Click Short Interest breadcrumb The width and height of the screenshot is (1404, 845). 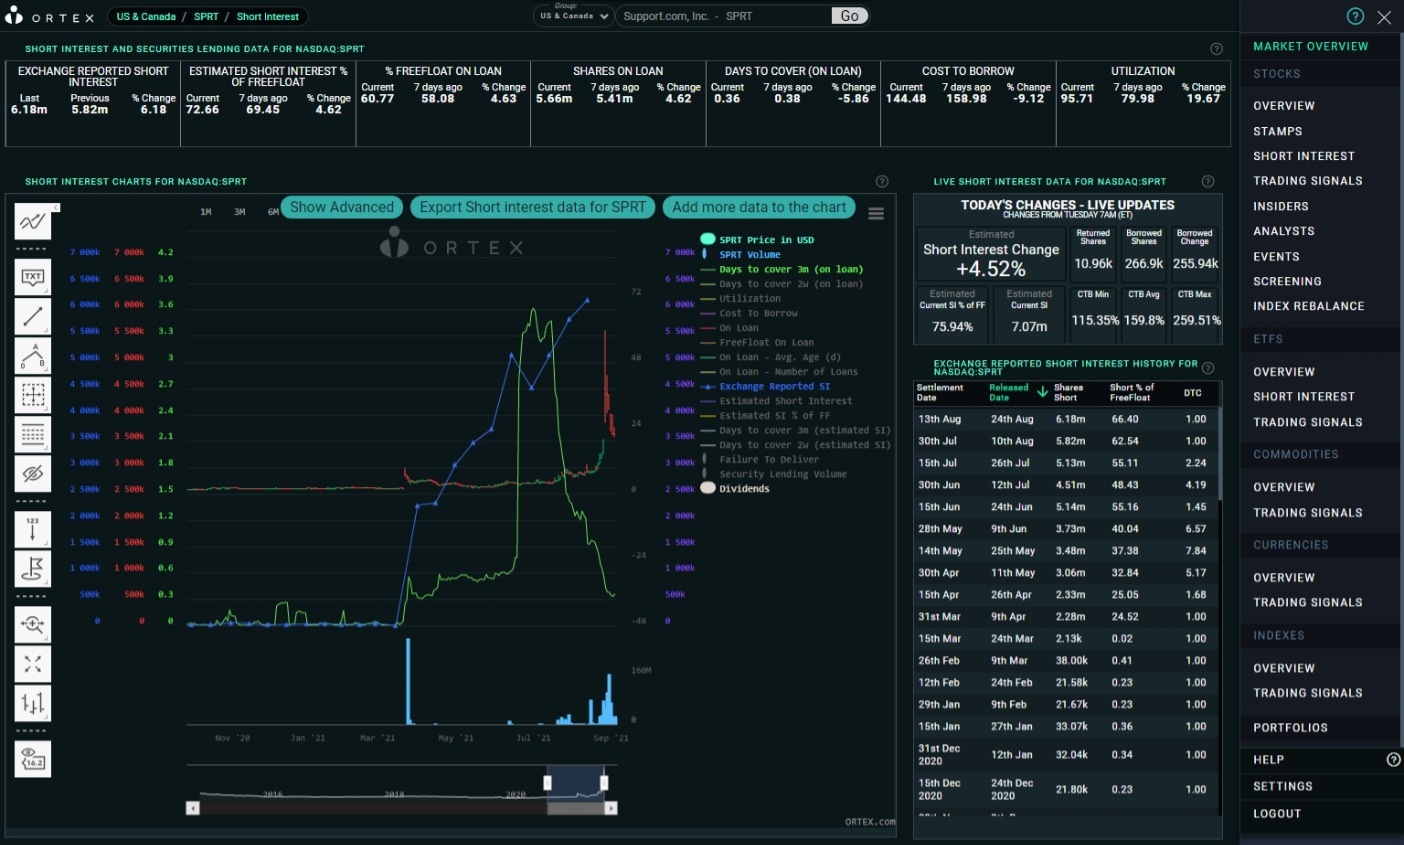point(268,17)
